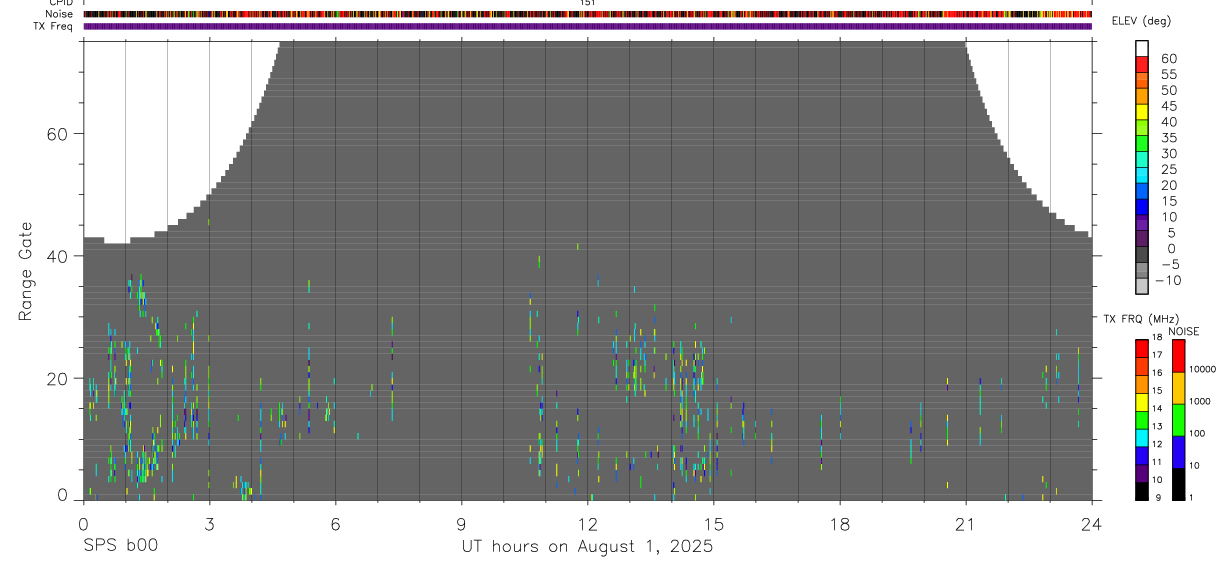Image resolution: width=1228 pixels, height=567 pixels.
Task: Click the ELEV legend value '55'
Action: tap(1168, 74)
